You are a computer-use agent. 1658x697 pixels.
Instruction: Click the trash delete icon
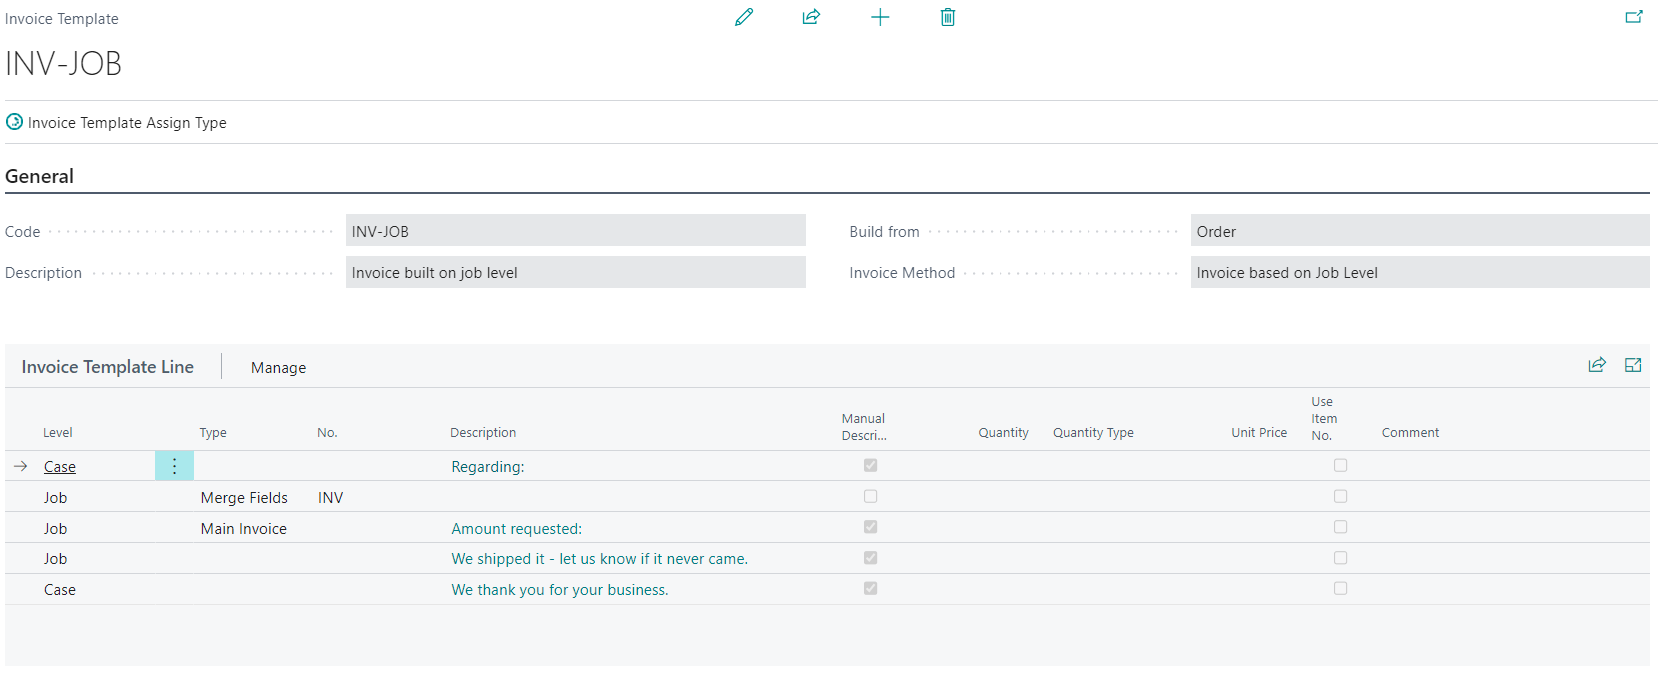coord(948,17)
